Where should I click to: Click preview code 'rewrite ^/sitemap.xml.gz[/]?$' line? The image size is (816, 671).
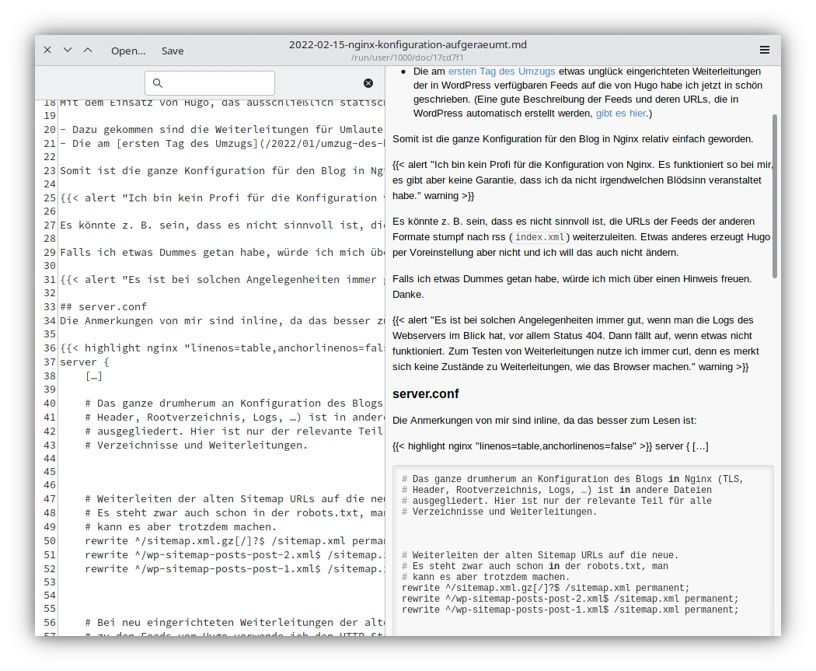[x=545, y=588]
